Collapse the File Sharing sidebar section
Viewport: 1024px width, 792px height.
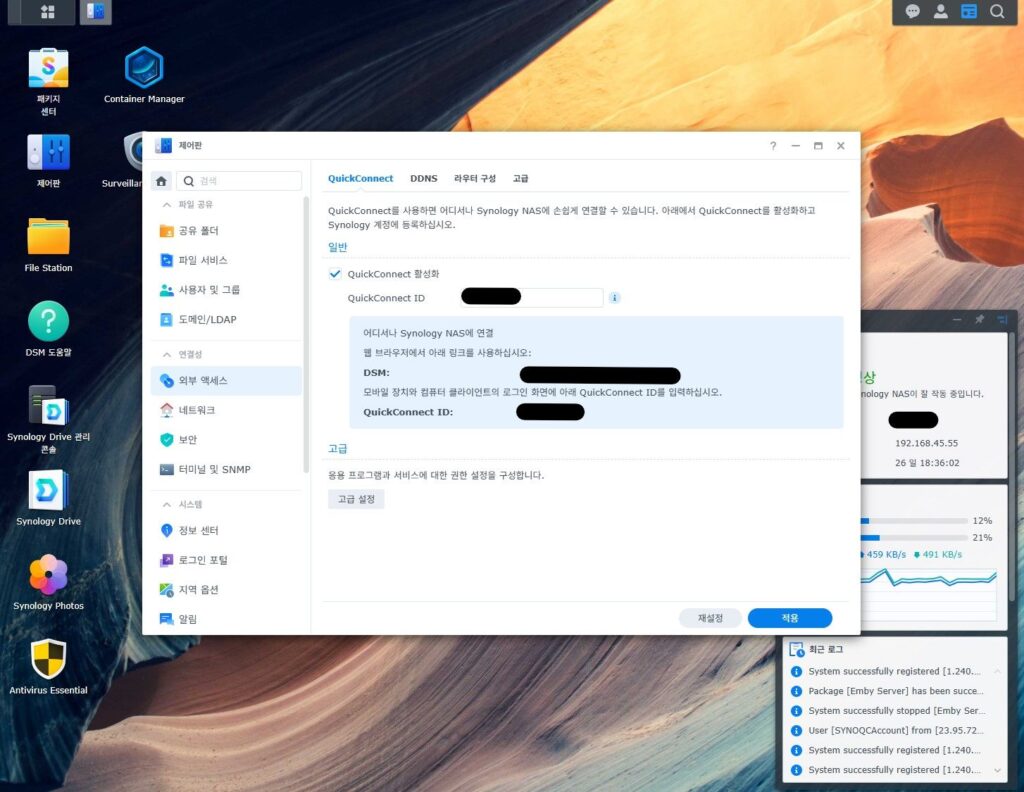(167, 204)
